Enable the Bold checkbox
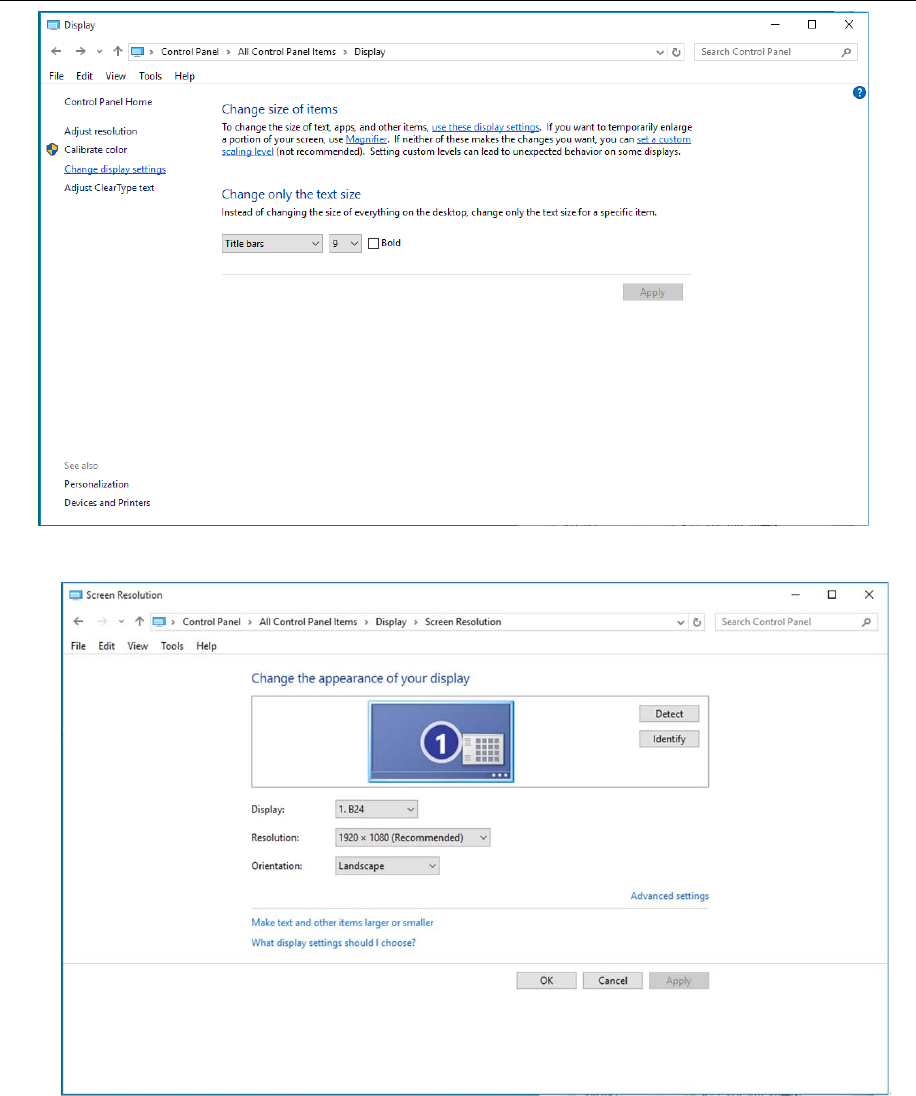The image size is (916, 1096). coord(373,243)
